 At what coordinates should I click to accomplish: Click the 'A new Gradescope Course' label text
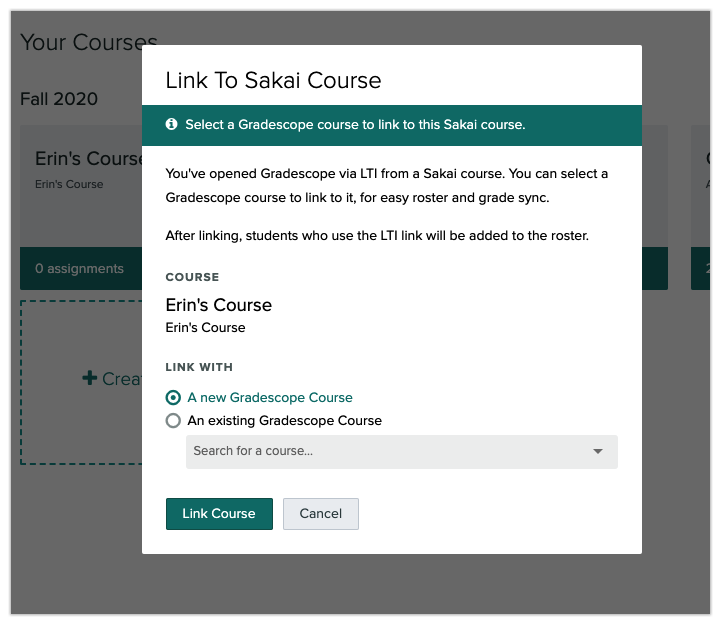point(270,398)
